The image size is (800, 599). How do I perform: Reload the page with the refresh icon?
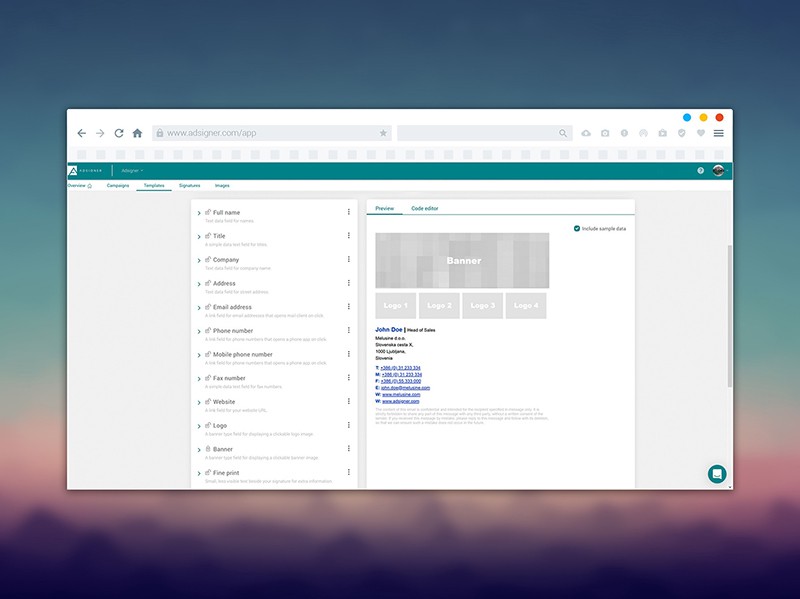[x=119, y=133]
